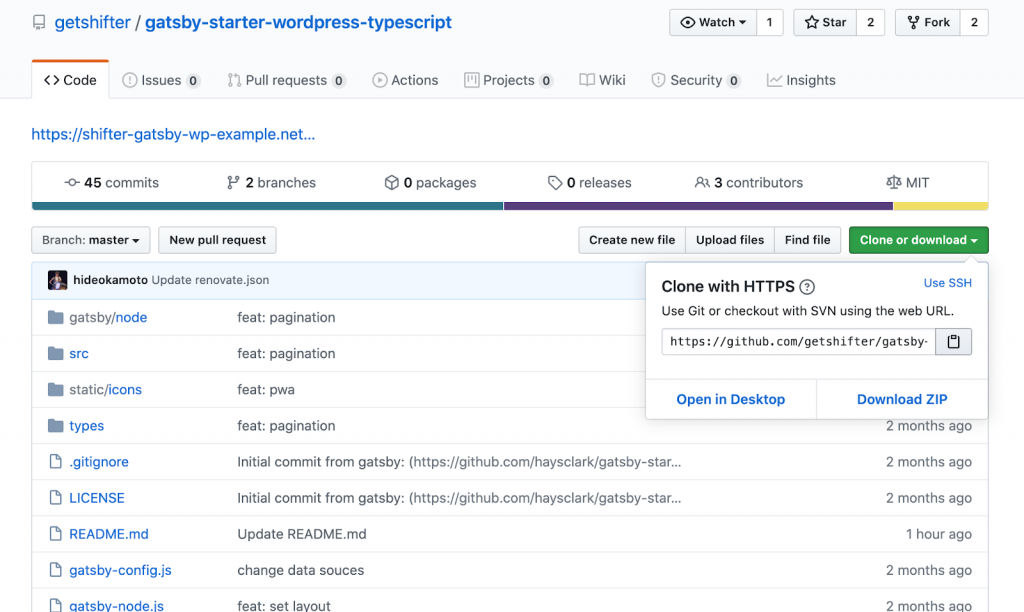Open the Update renovate.json commit message
The image size is (1024, 612).
[210, 280]
